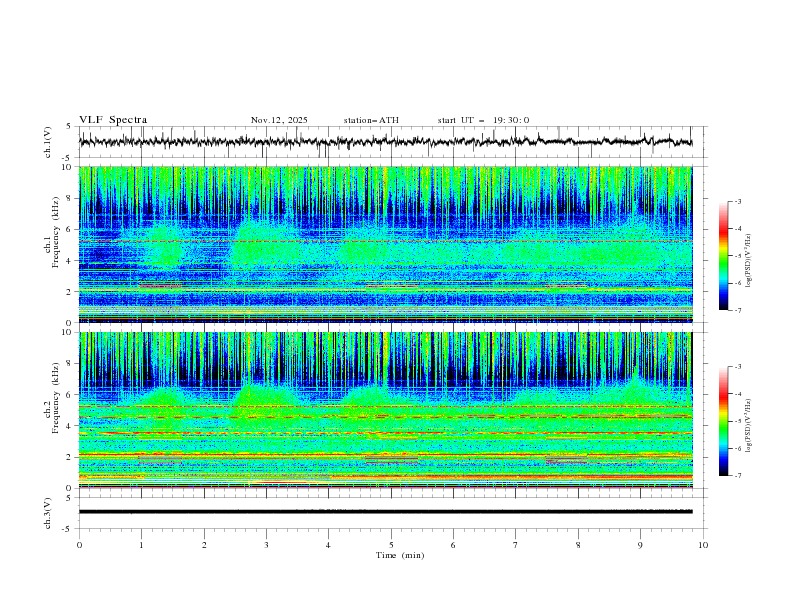Click the ch.2 spectrogram panel
The image size is (792, 612).
coord(385,410)
